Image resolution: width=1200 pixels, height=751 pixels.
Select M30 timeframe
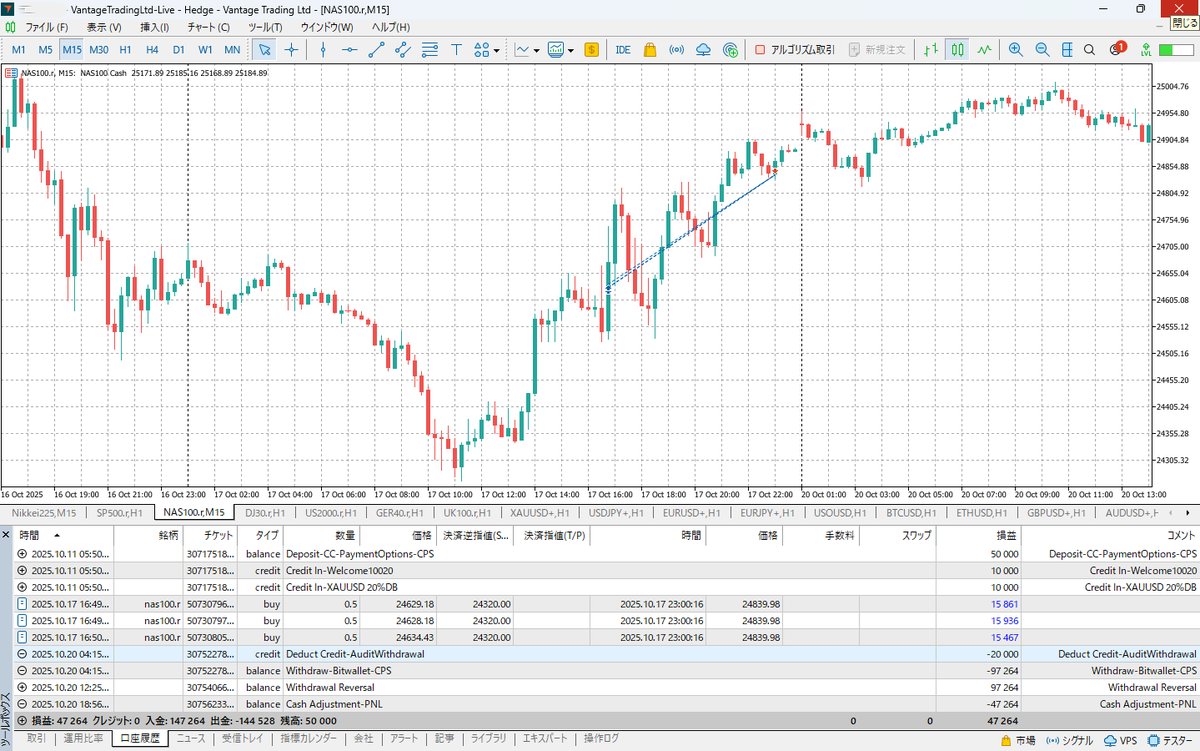point(98,49)
